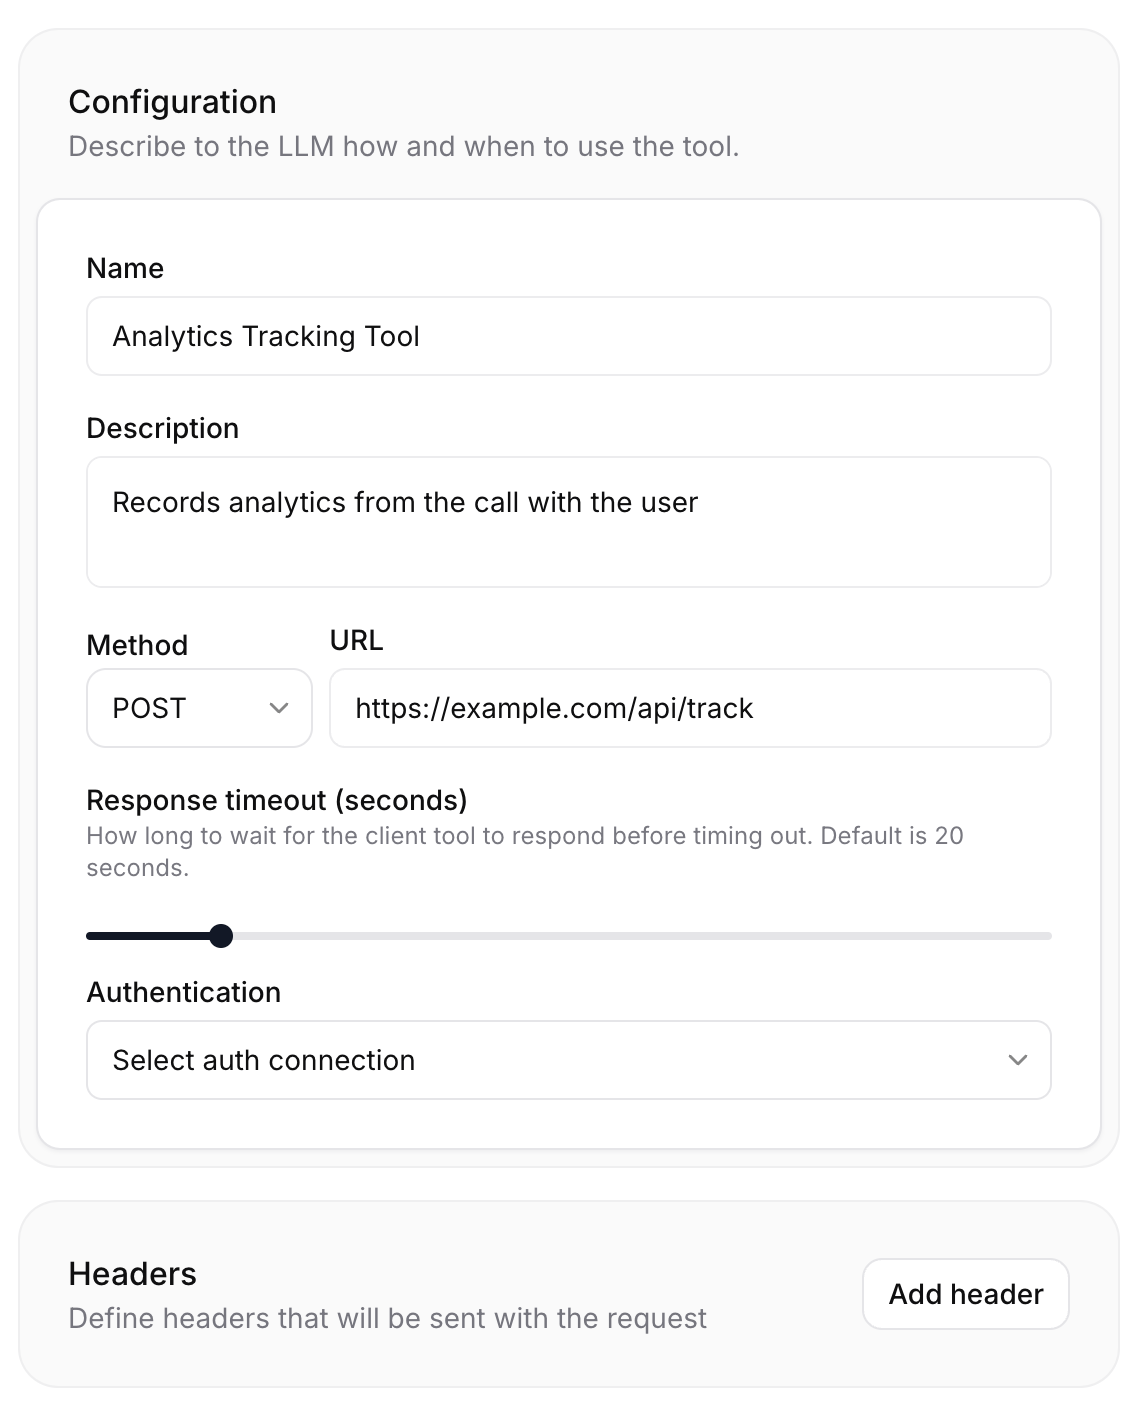This screenshot has height=1406, width=1136.
Task: Click the Description text area
Action: click(x=568, y=520)
